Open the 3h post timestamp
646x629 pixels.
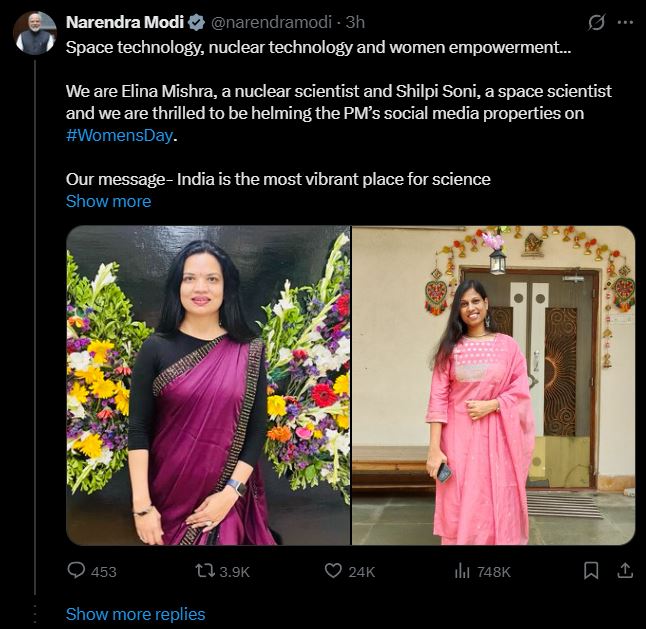[x=355, y=22]
